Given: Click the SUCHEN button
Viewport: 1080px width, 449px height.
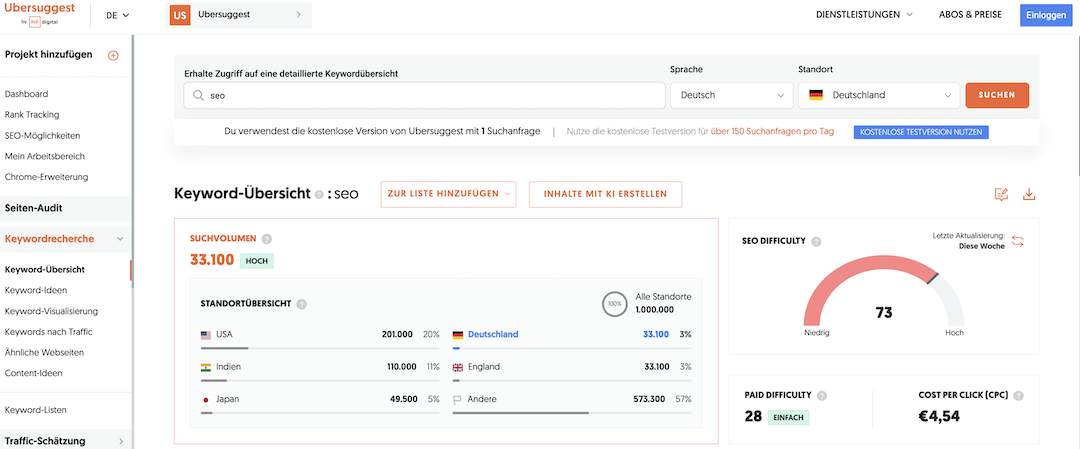Looking at the screenshot, I should click(997, 96).
